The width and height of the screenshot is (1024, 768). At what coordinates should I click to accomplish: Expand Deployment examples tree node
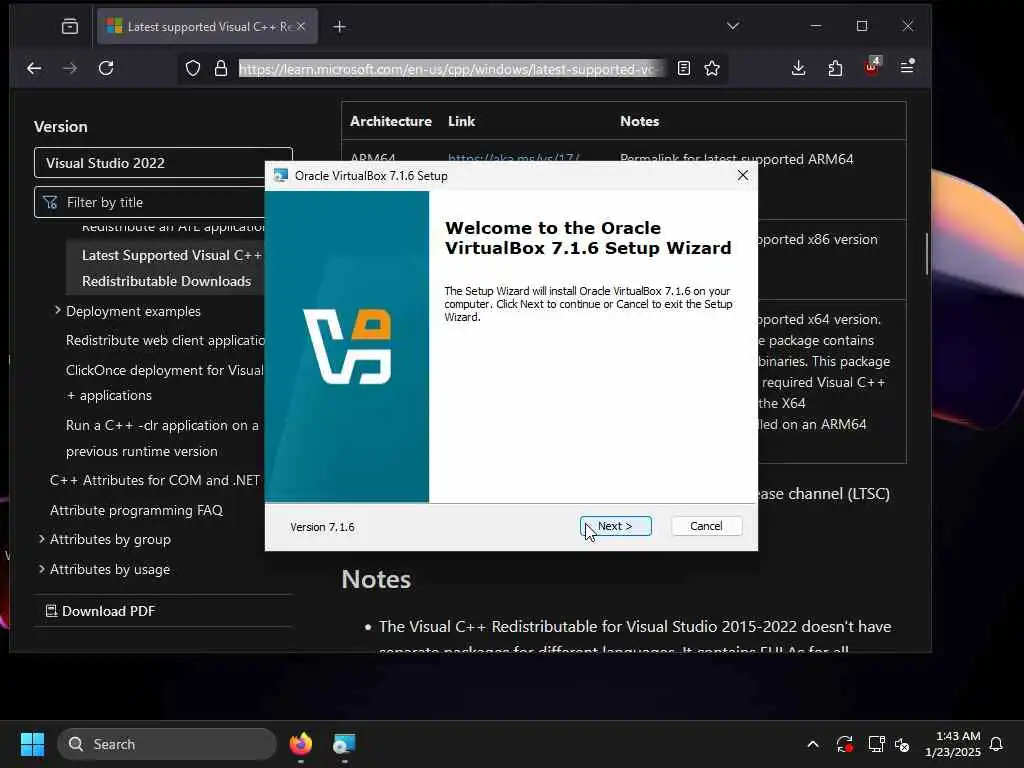click(x=57, y=310)
